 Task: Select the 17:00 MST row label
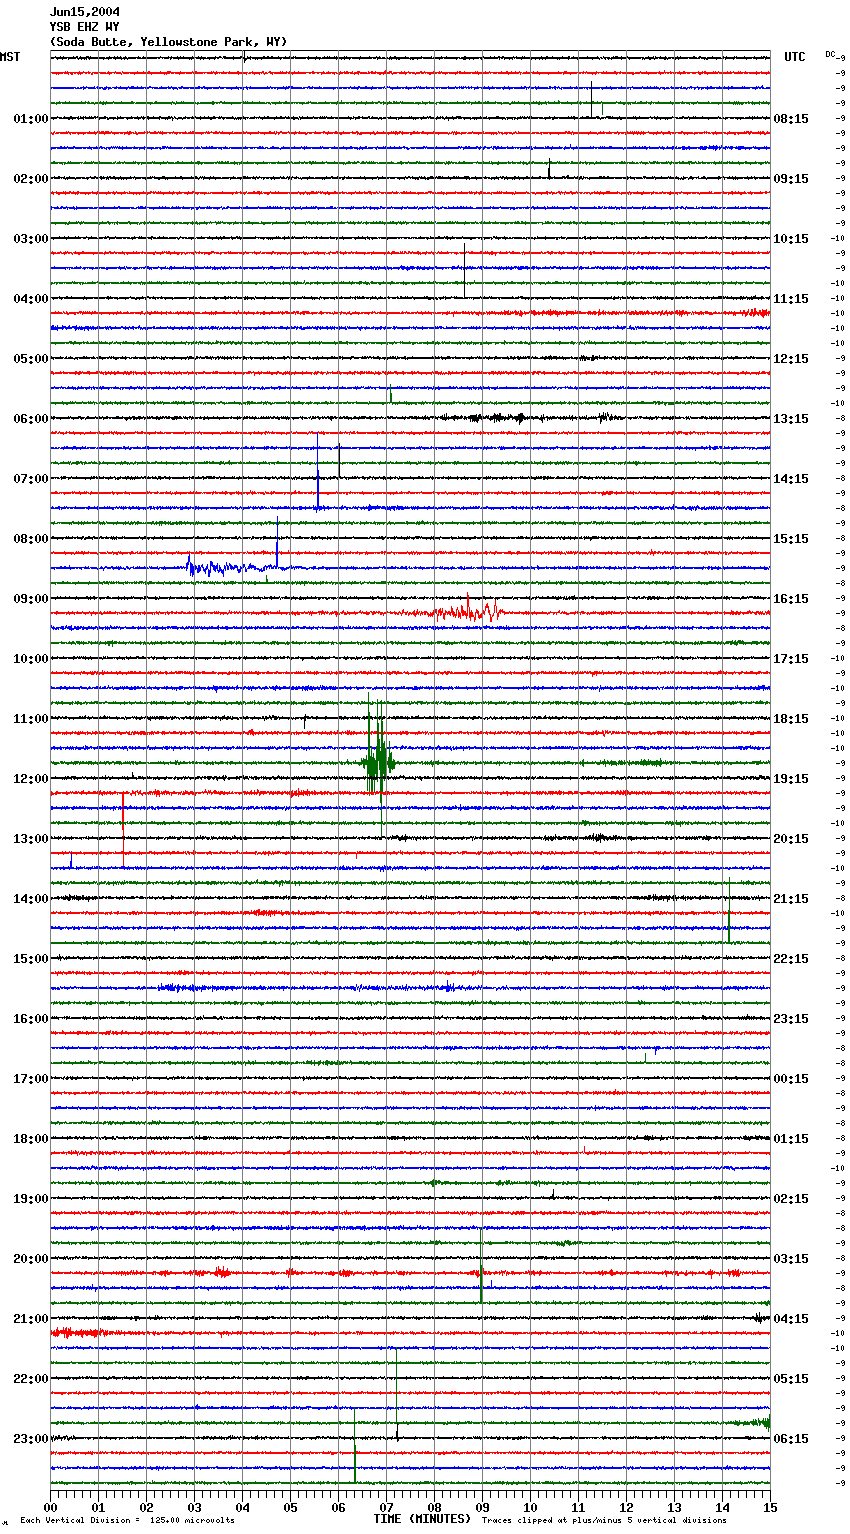(31, 1079)
